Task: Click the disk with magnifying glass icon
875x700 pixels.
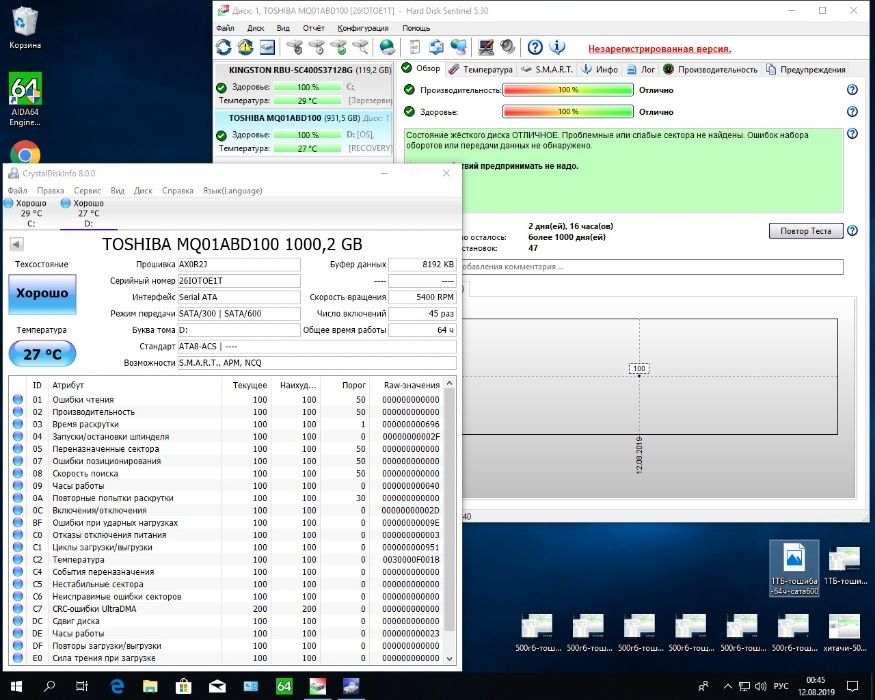Action: tap(360, 48)
